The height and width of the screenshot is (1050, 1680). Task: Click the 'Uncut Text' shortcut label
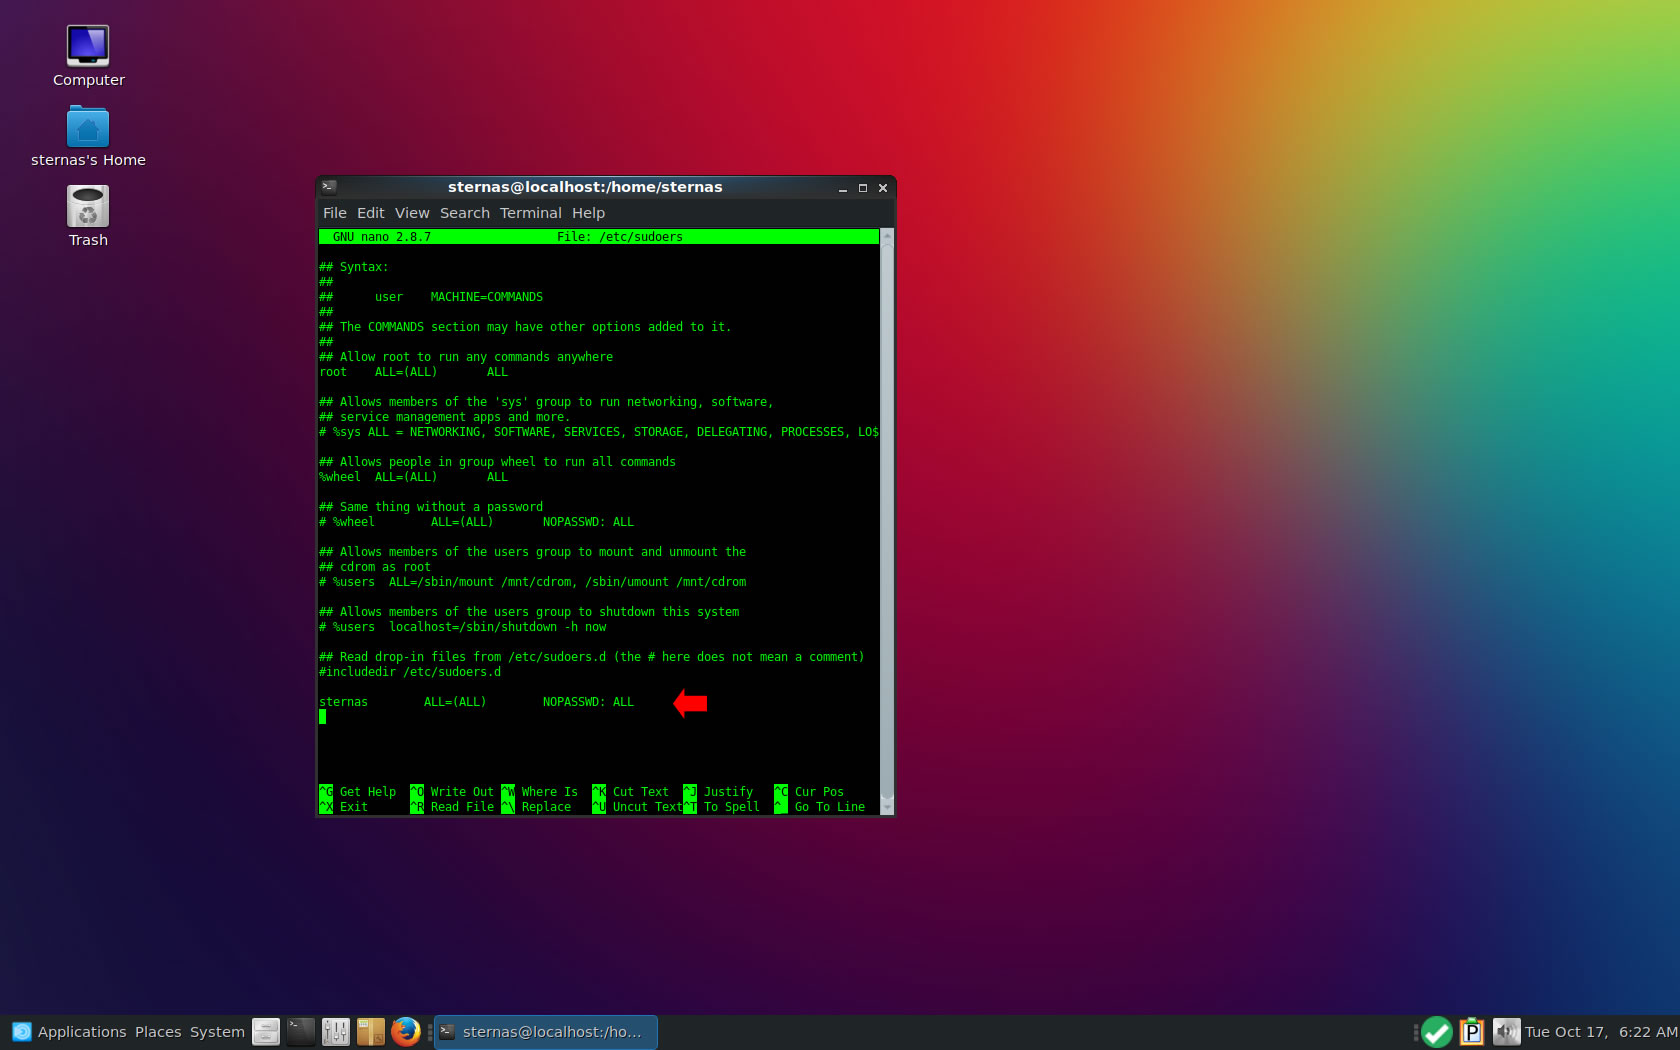(647, 807)
